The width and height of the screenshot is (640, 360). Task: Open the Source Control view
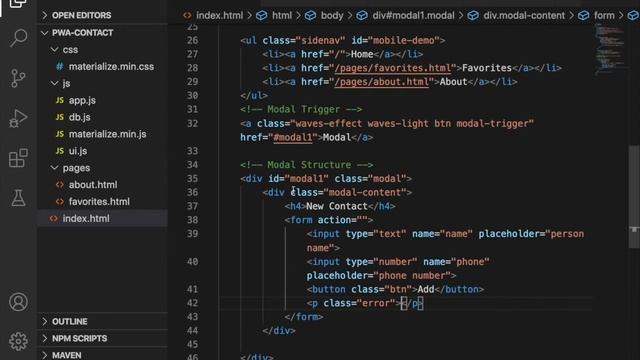point(18,78)
